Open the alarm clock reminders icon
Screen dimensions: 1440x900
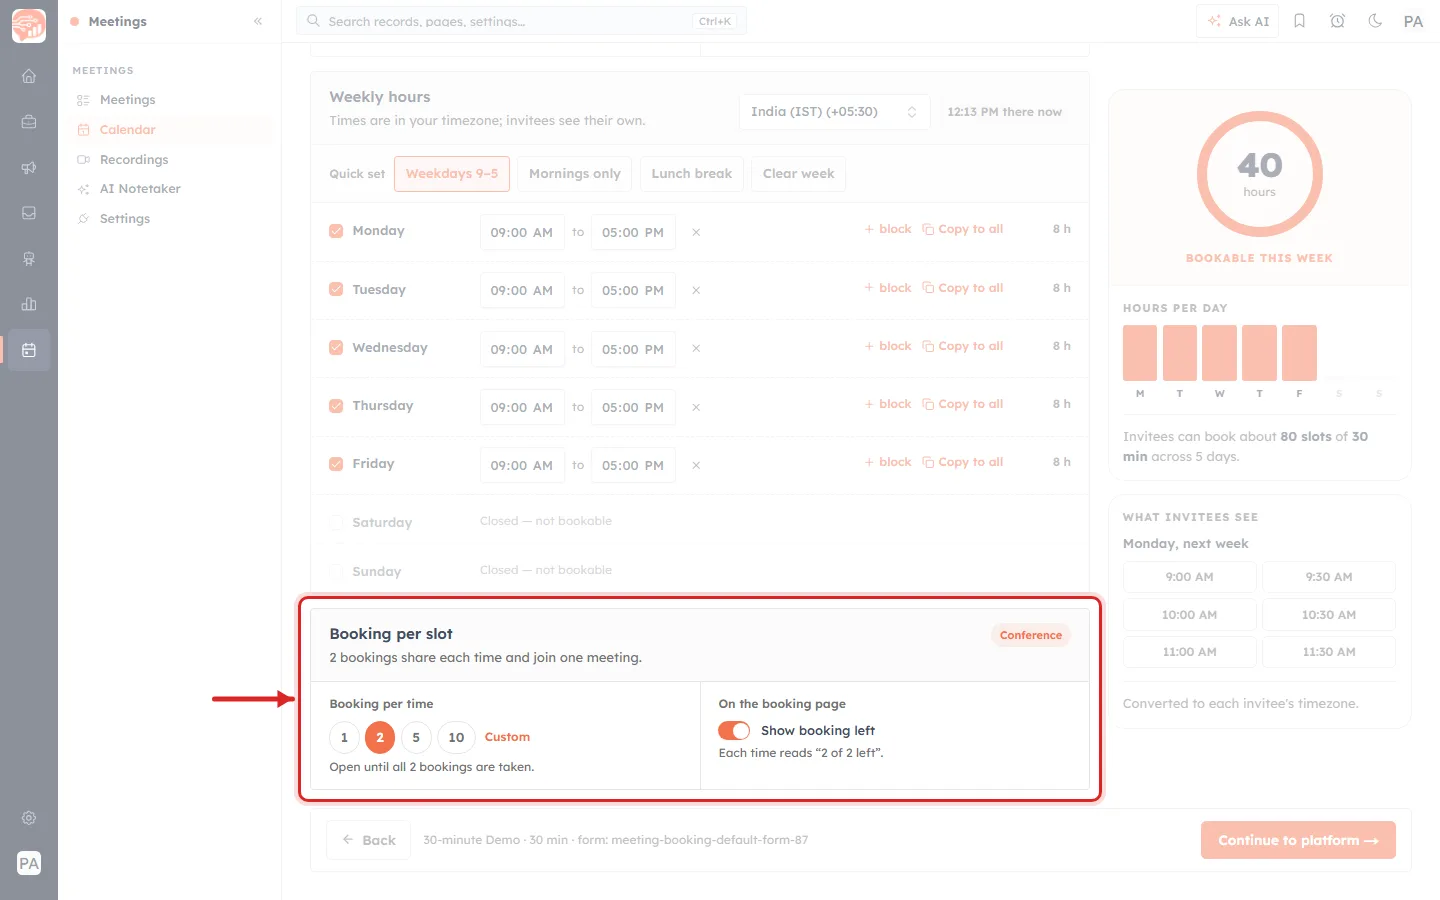pos(1338,21)
